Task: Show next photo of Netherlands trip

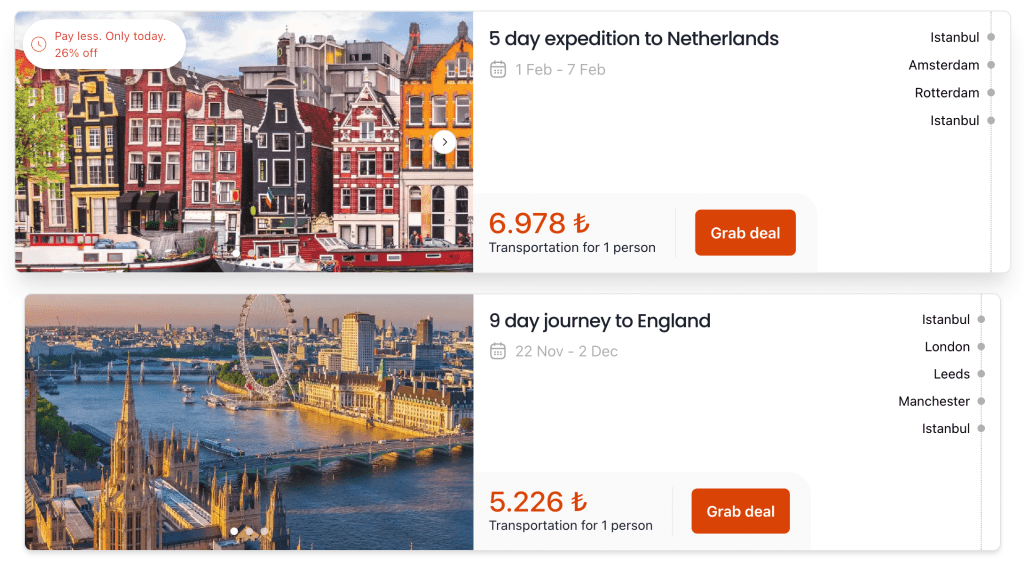Action: pos(444,142)
